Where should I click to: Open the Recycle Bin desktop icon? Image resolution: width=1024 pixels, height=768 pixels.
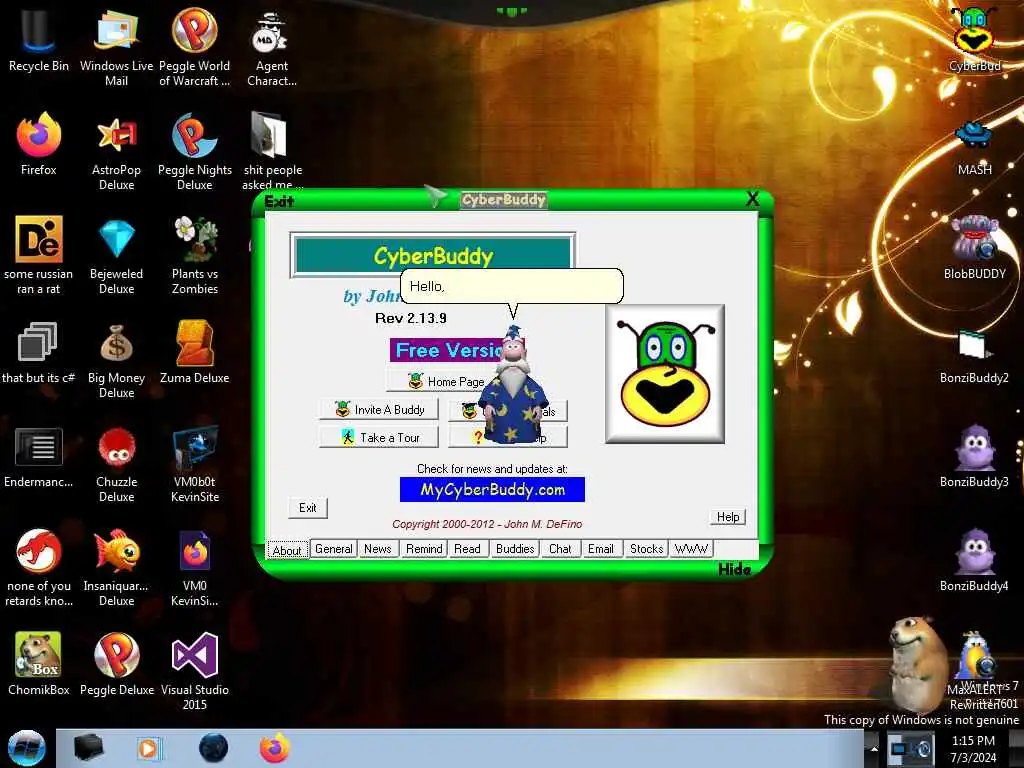click(x=38, y=40)
